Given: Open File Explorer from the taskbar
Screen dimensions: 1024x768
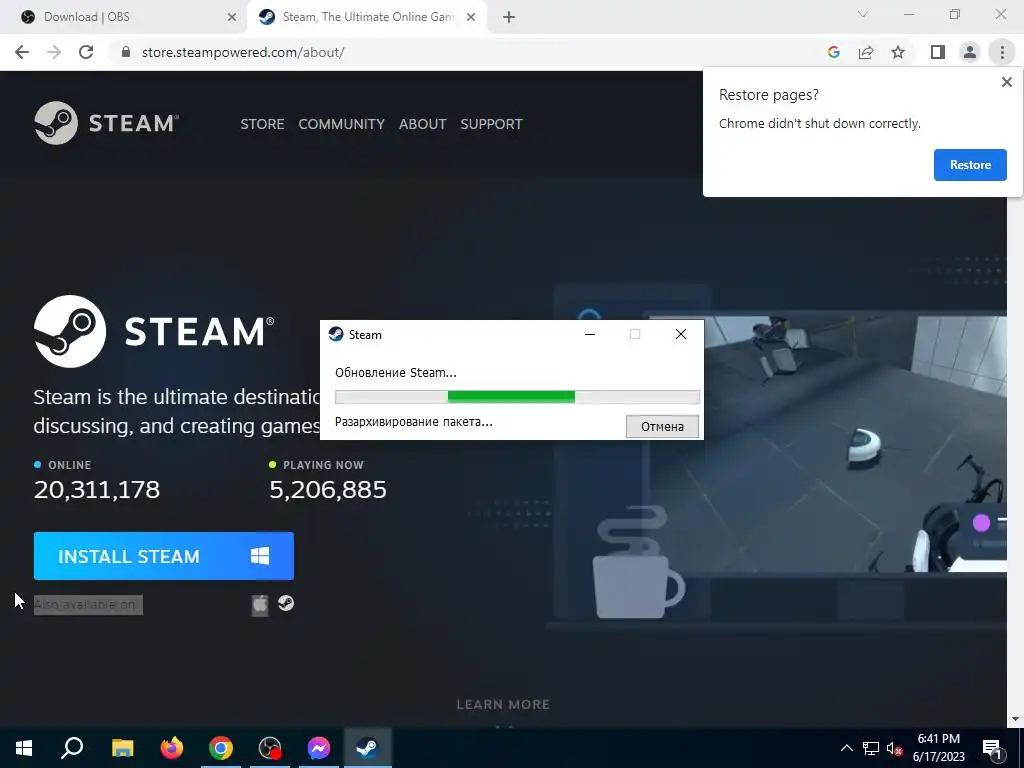Looking at the screenshot, I should 122,748.
